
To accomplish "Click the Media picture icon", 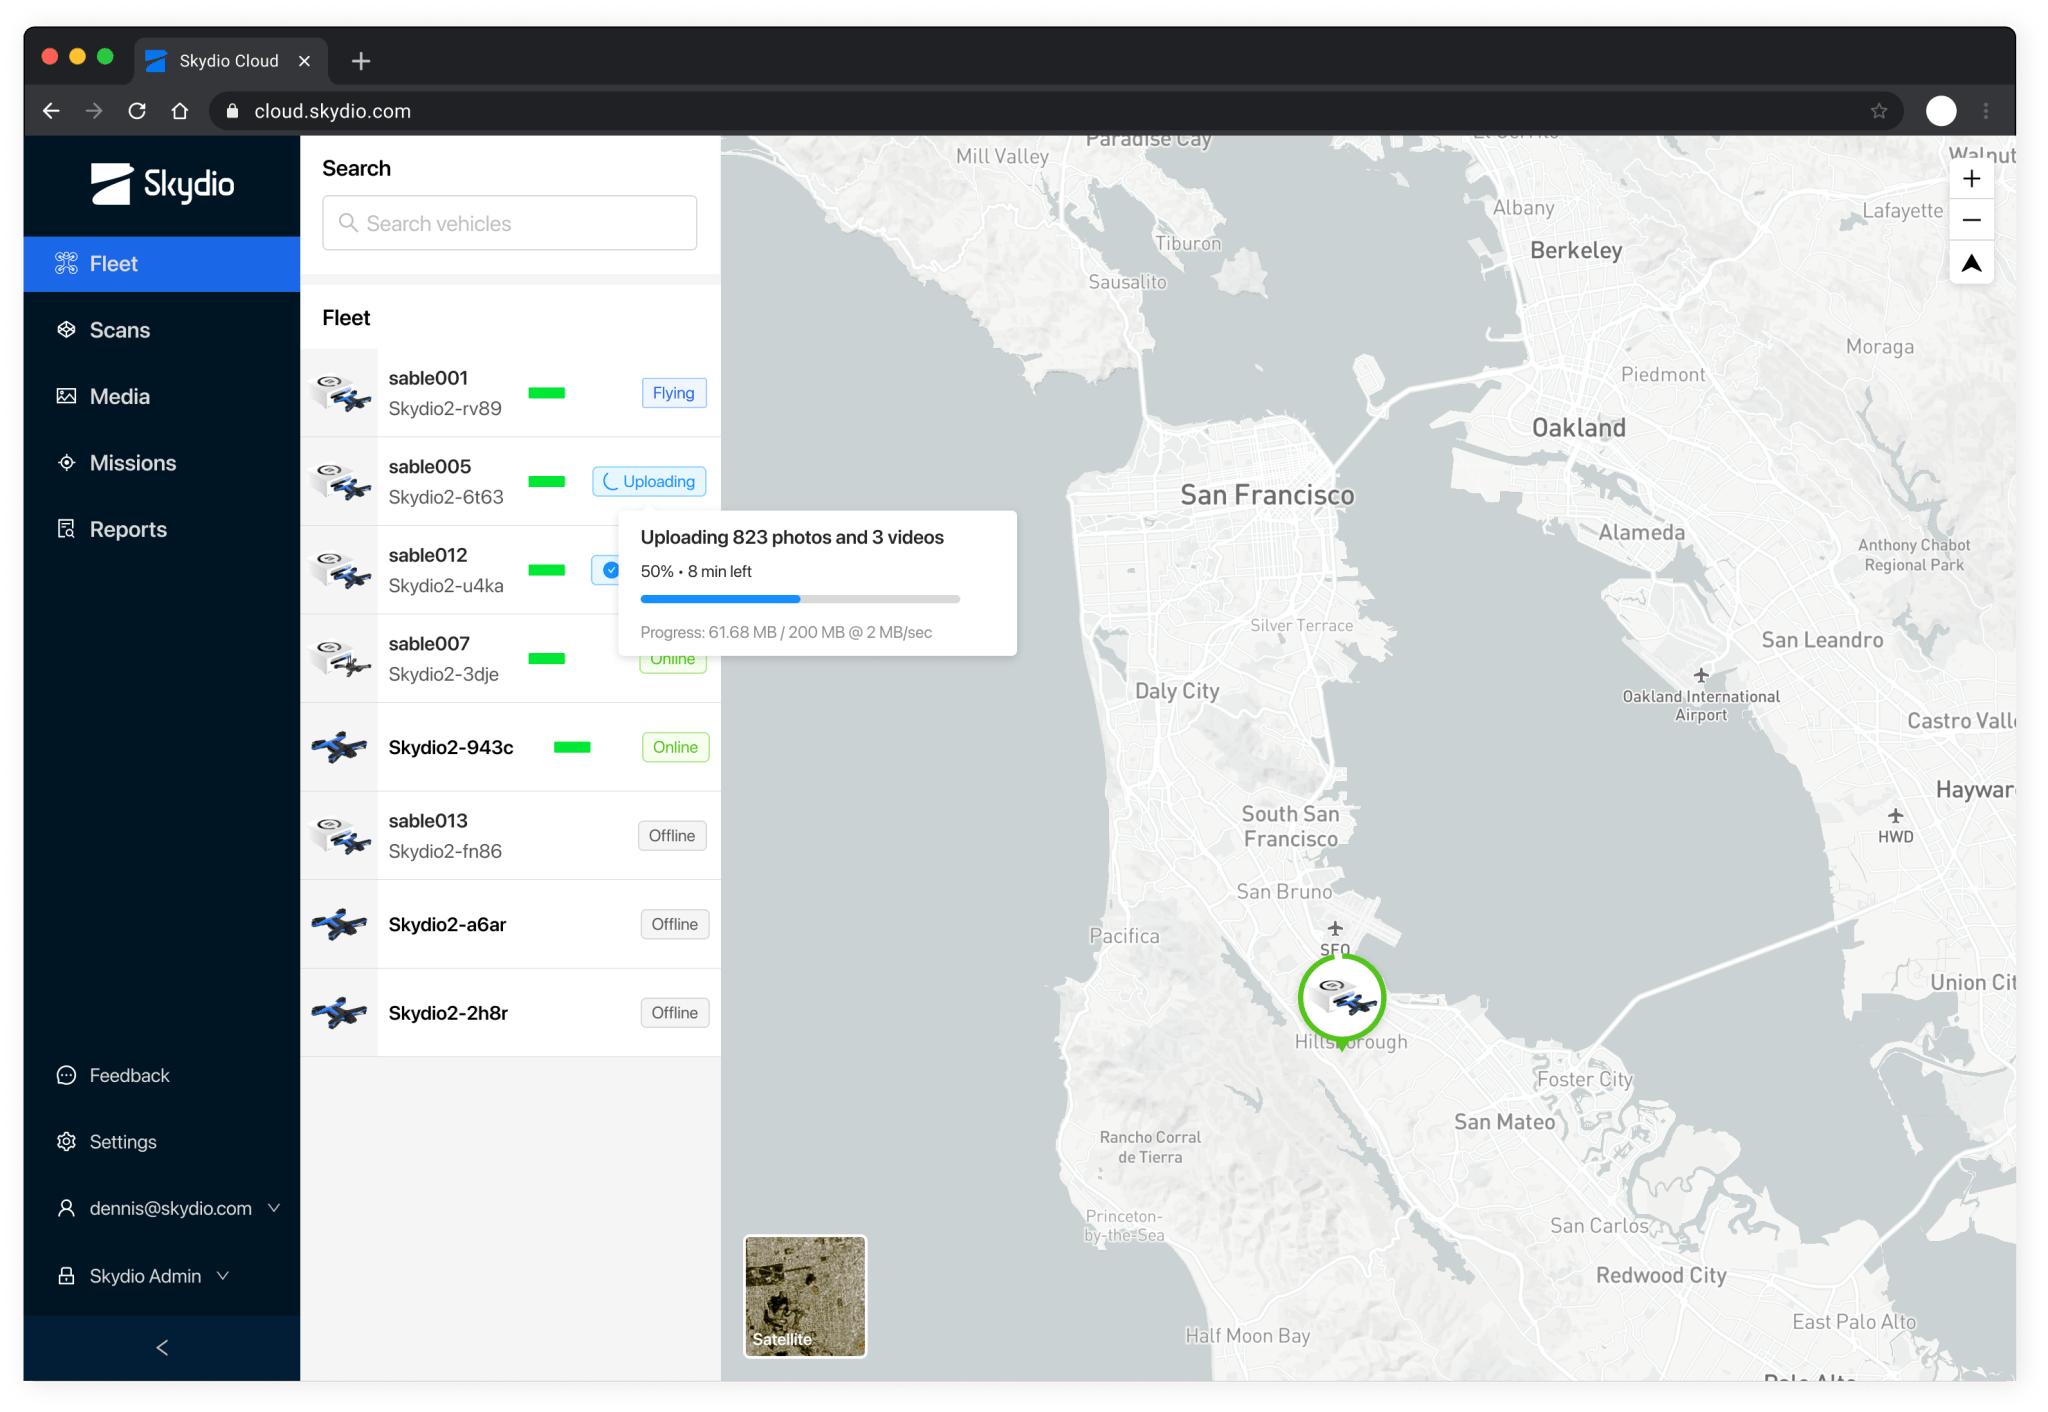I will (x=66, y=396).
